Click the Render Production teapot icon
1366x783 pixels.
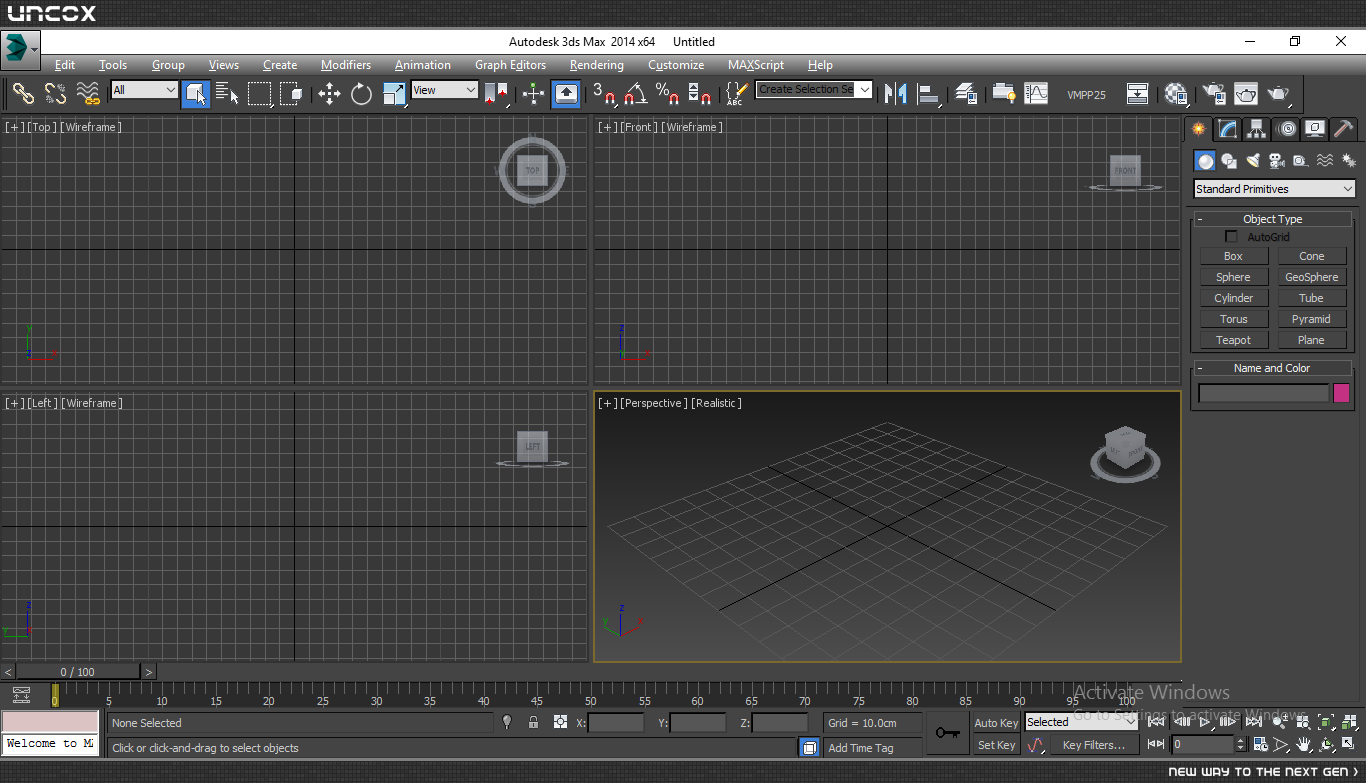point(1278,93)
